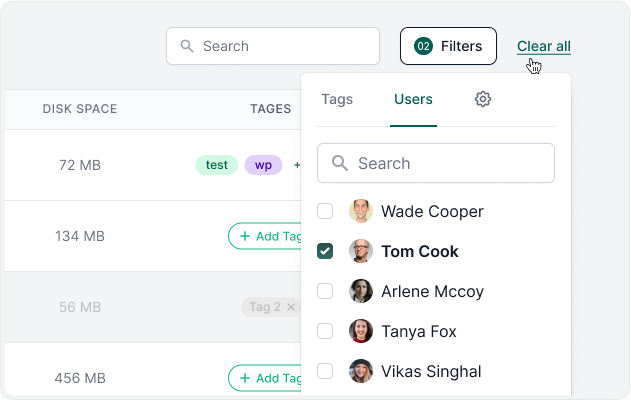Click Wade Cooper's avatar
This screenshot has width=631, height=400.
(x=361, y=212)
